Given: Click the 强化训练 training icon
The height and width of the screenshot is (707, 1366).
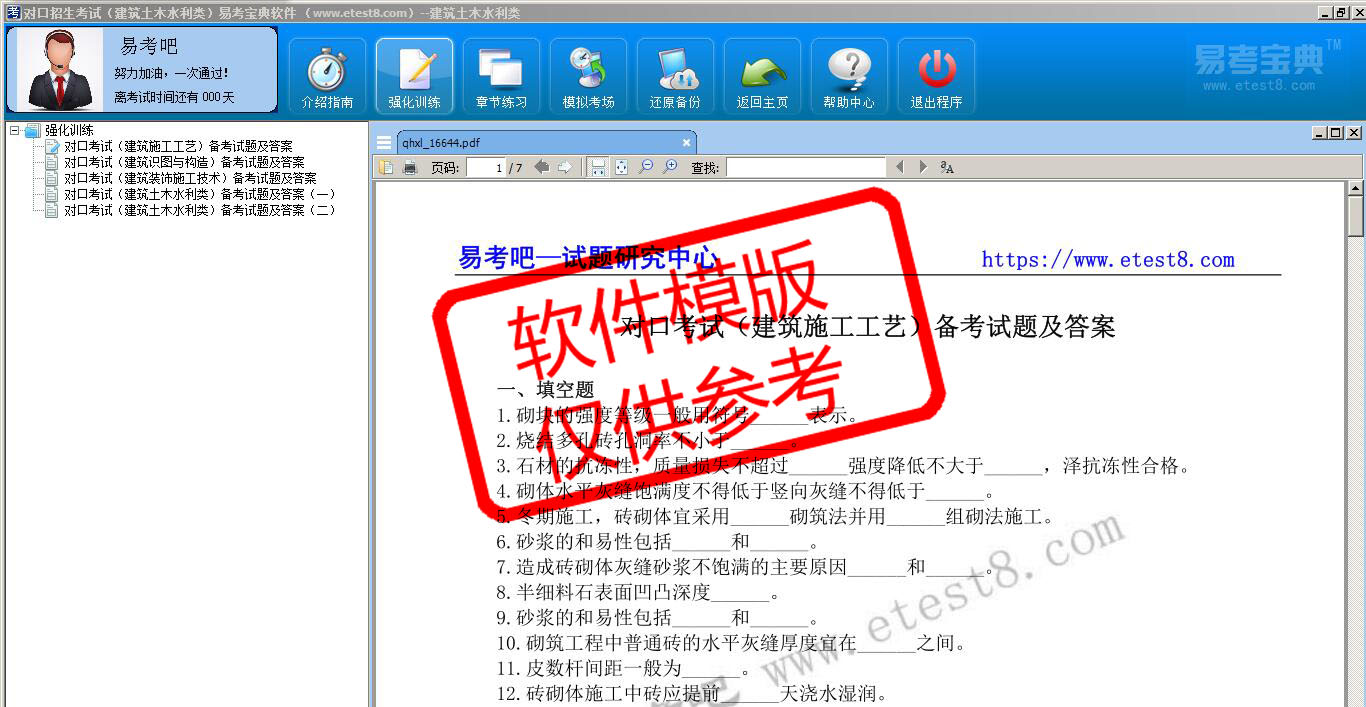Looking at the screenshot, I should pyautogui.click(x=414, y=76).
